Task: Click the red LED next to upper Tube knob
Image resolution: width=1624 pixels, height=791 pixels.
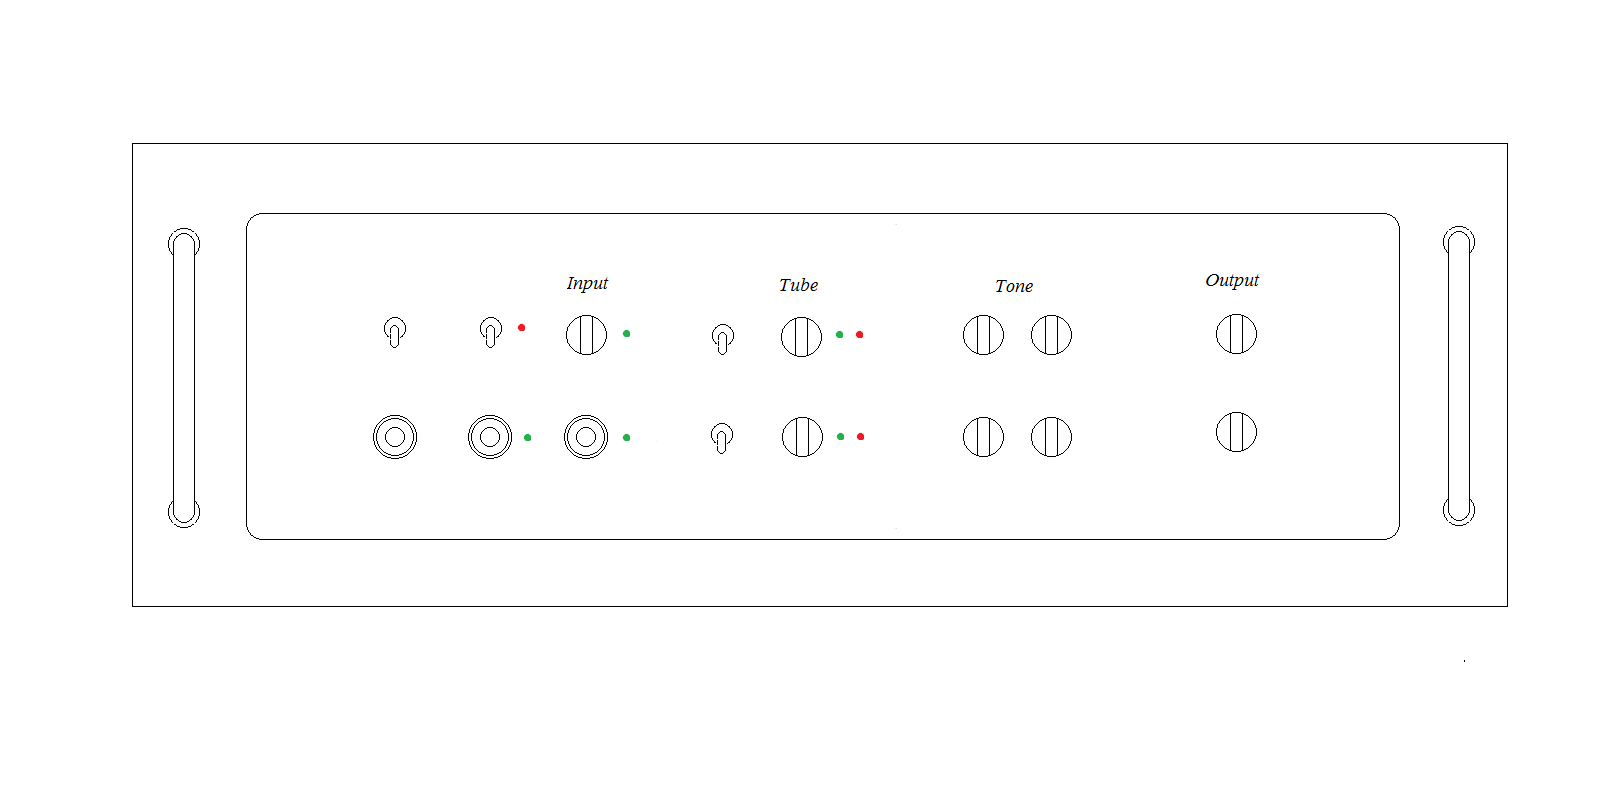Action: click(x=859, y=334)
